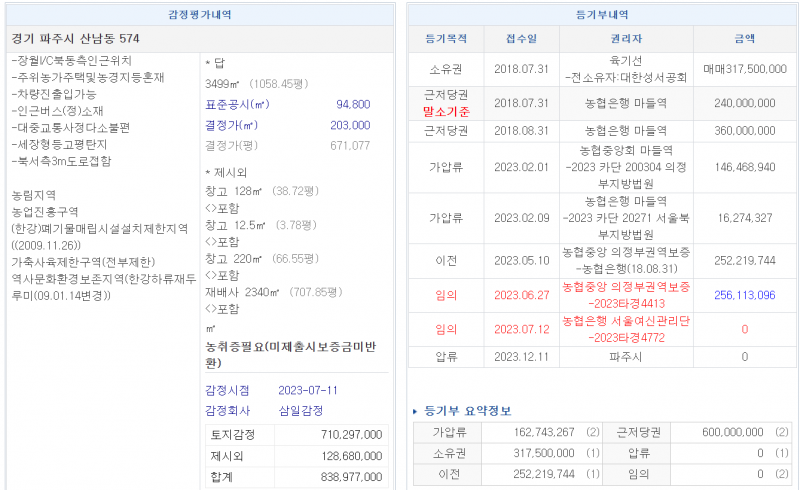Click the 등기부내역 panel header
Viewport: 800px width, 490px height.
pos(602,15)
